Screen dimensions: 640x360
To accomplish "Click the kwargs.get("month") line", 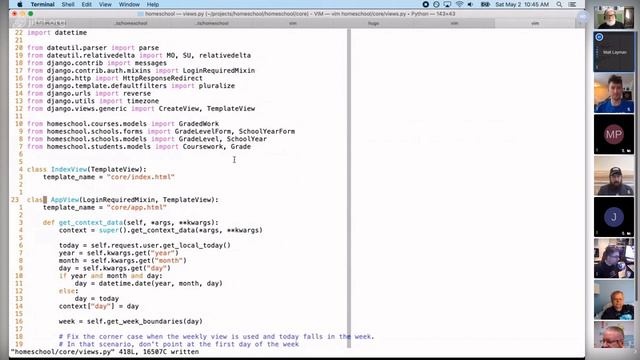I will point(123,260).
